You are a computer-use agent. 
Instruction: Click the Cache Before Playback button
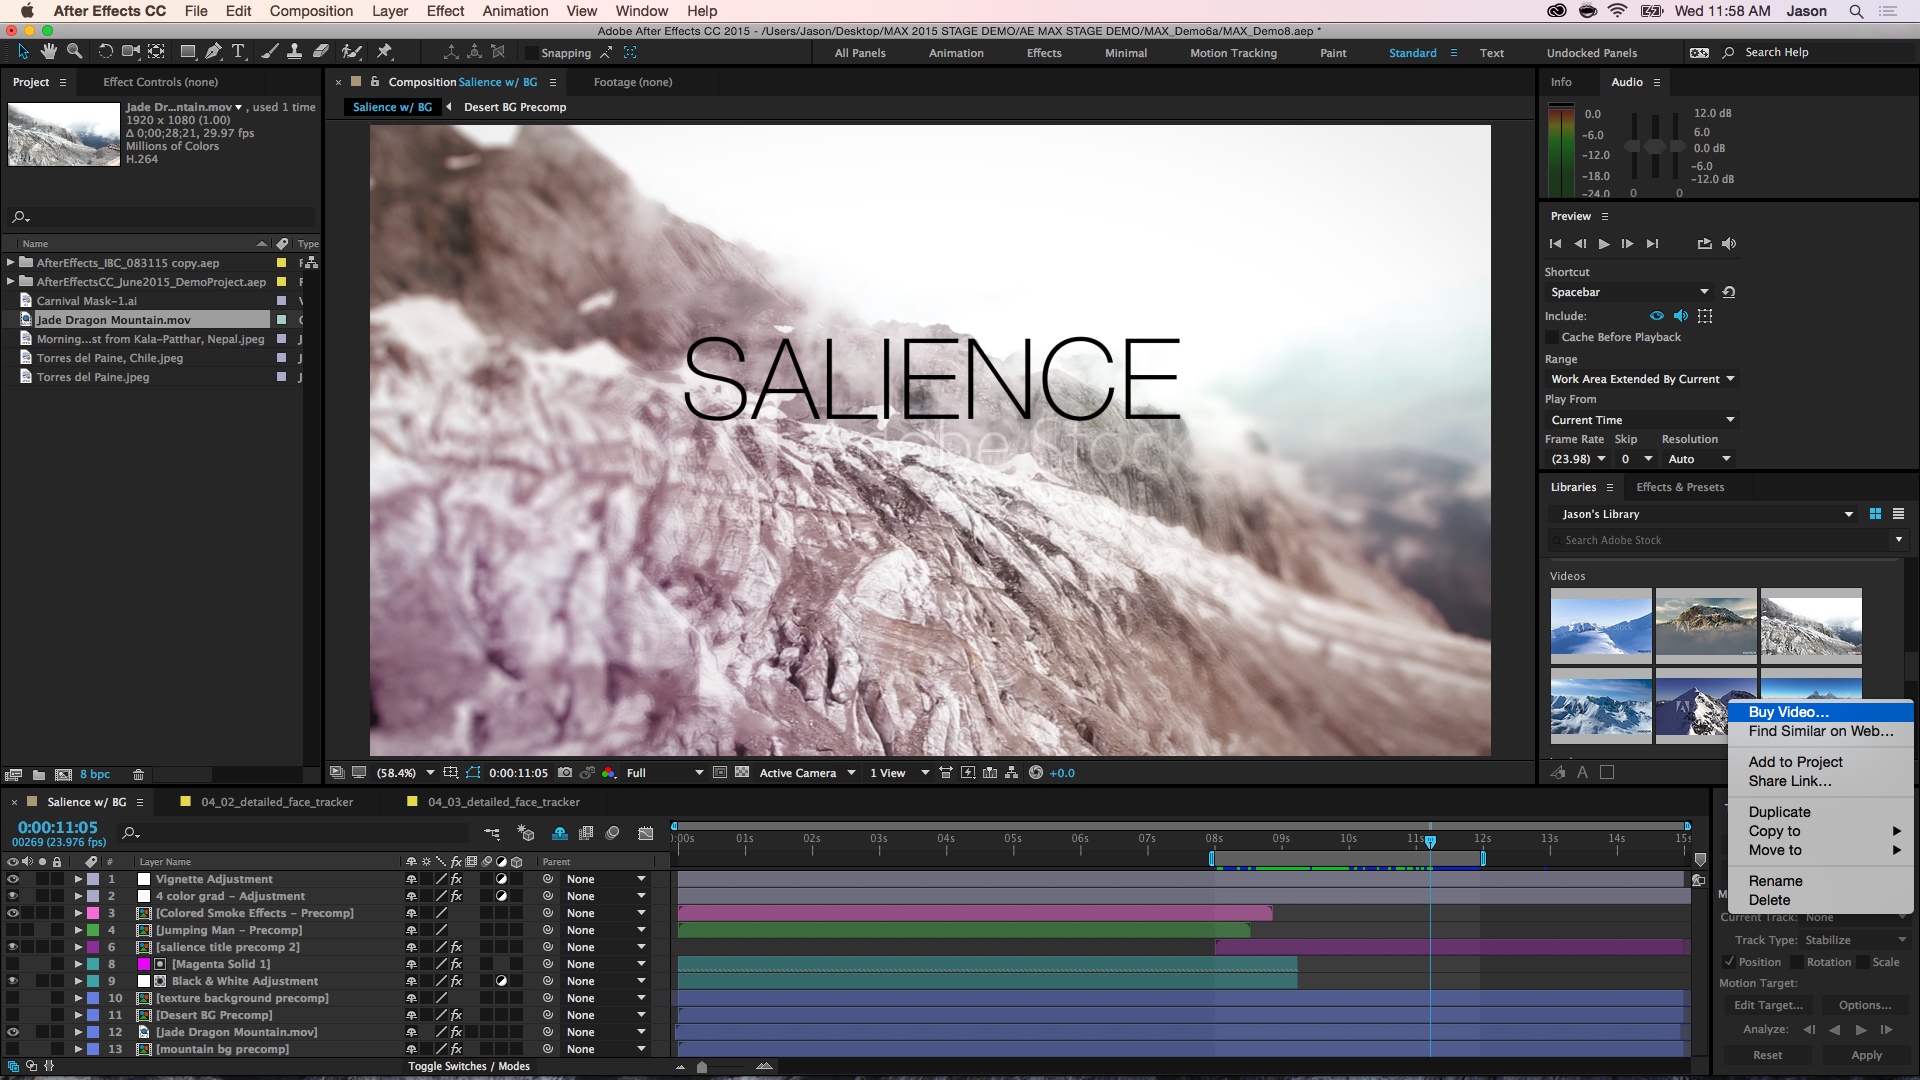[x=1555, y=336]
